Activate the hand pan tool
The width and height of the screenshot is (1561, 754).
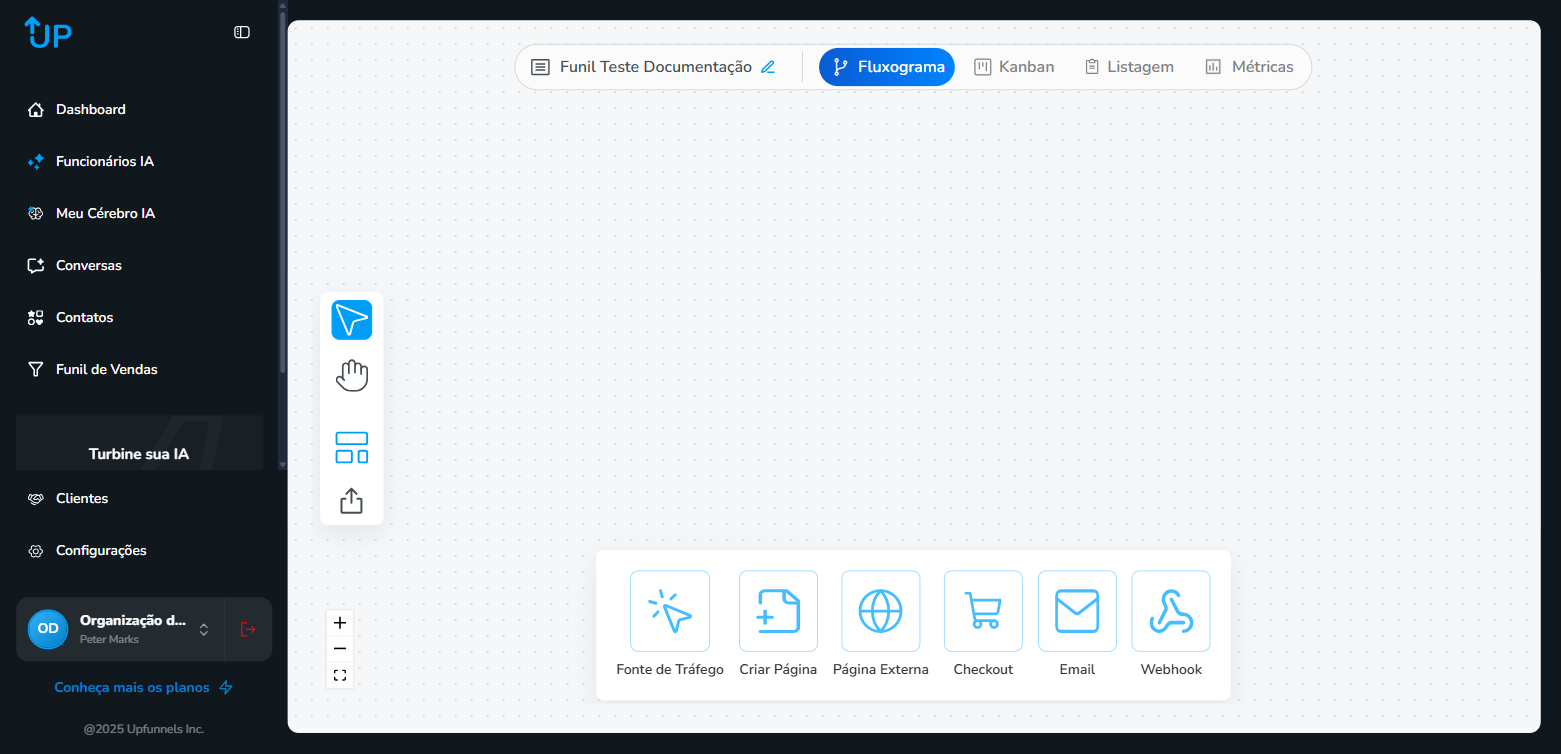tap(351, 376)
